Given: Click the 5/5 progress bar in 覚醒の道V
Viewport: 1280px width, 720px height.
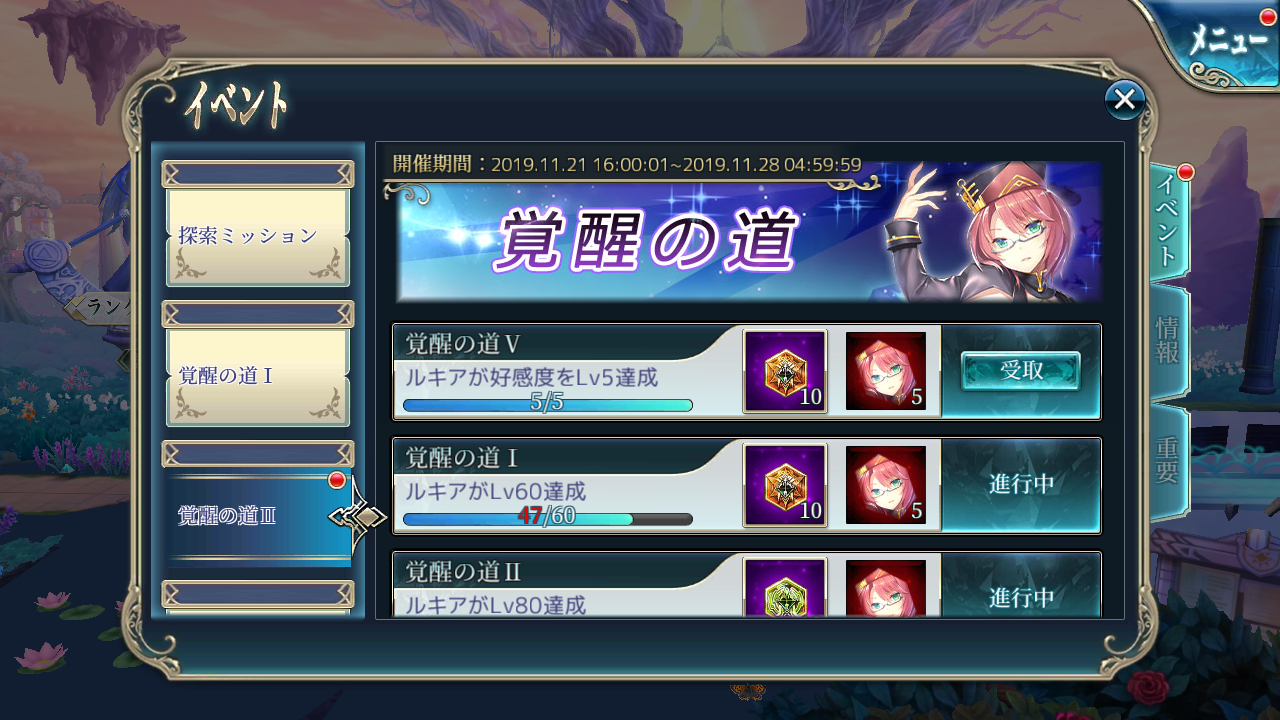Looking at the screenshot, I should tap(548, 405).
